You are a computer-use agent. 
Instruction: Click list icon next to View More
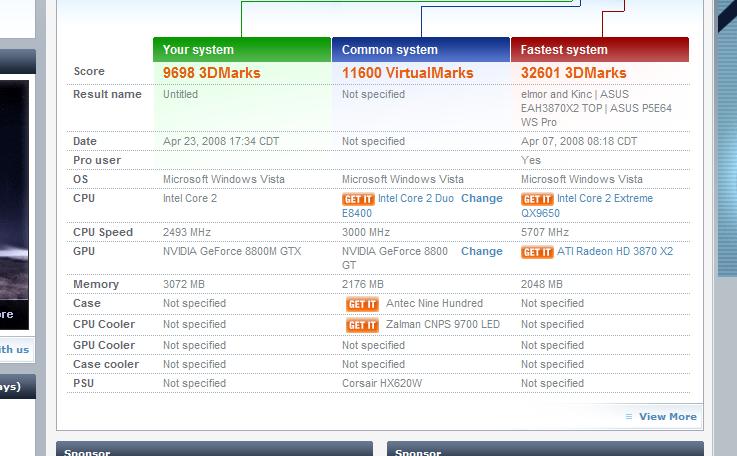click(629, 417)
